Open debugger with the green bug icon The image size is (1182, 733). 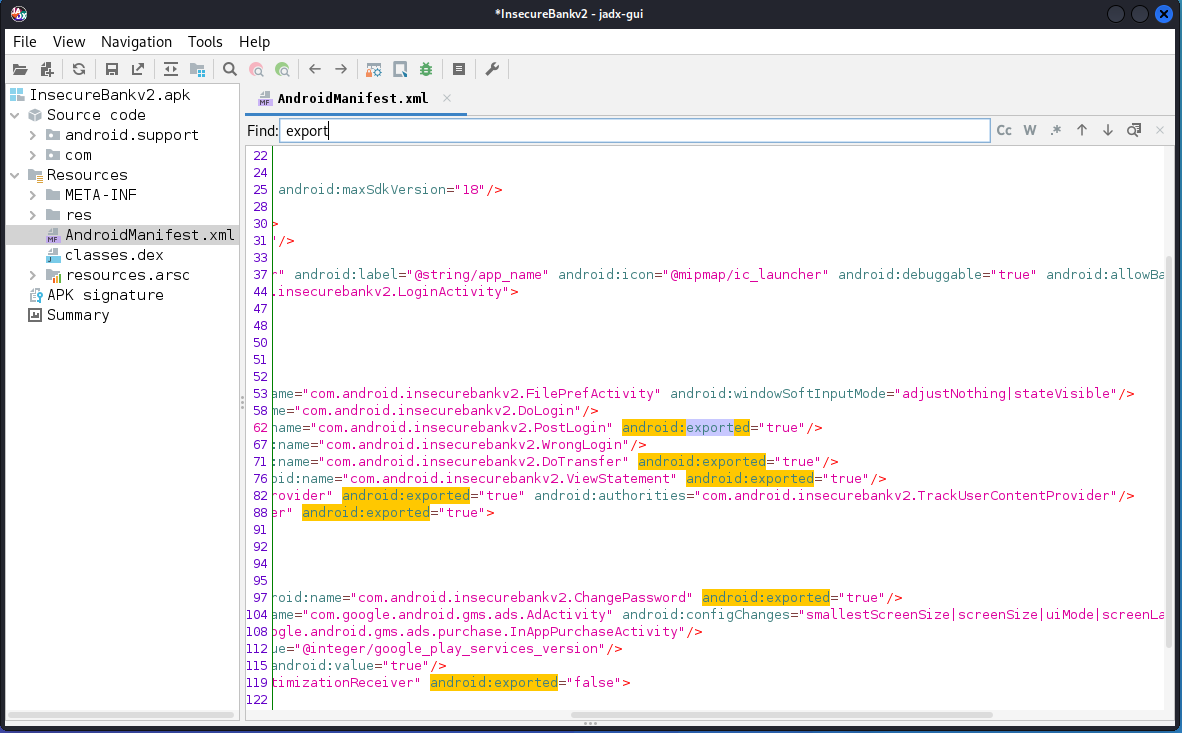pyautogui.click(x=426, y=69)
